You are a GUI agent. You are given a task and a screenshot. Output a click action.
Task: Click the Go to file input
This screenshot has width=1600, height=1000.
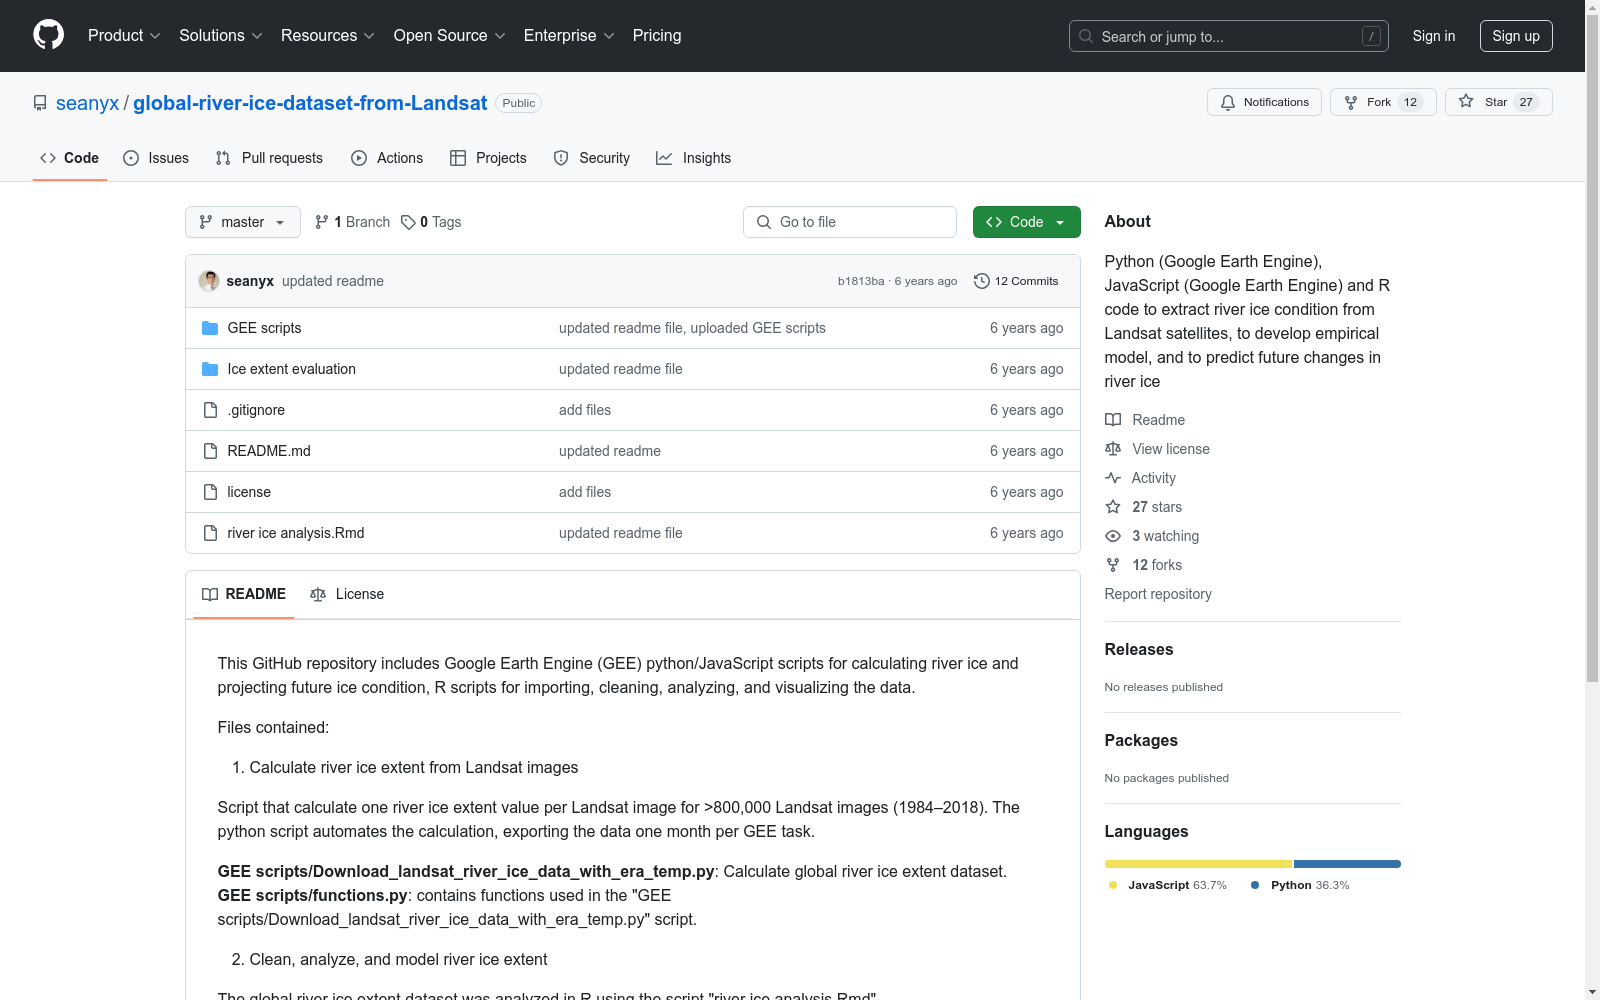850,222
